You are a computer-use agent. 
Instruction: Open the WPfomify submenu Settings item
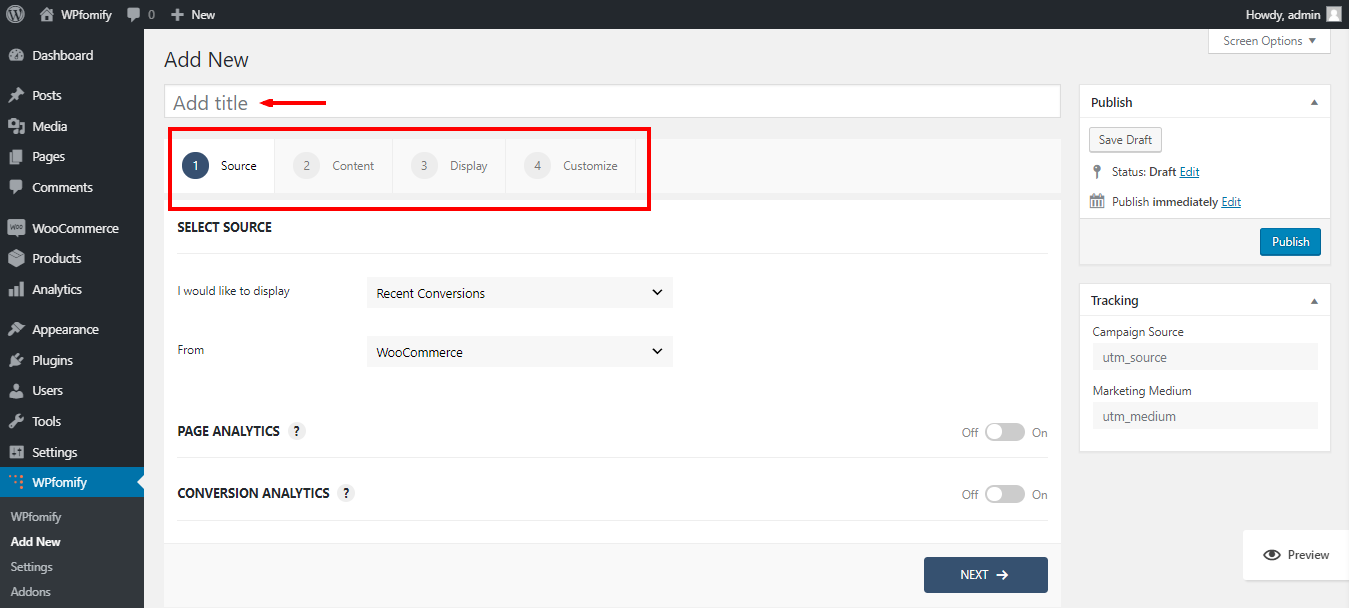pyautogui.click(x=32, y=567)
